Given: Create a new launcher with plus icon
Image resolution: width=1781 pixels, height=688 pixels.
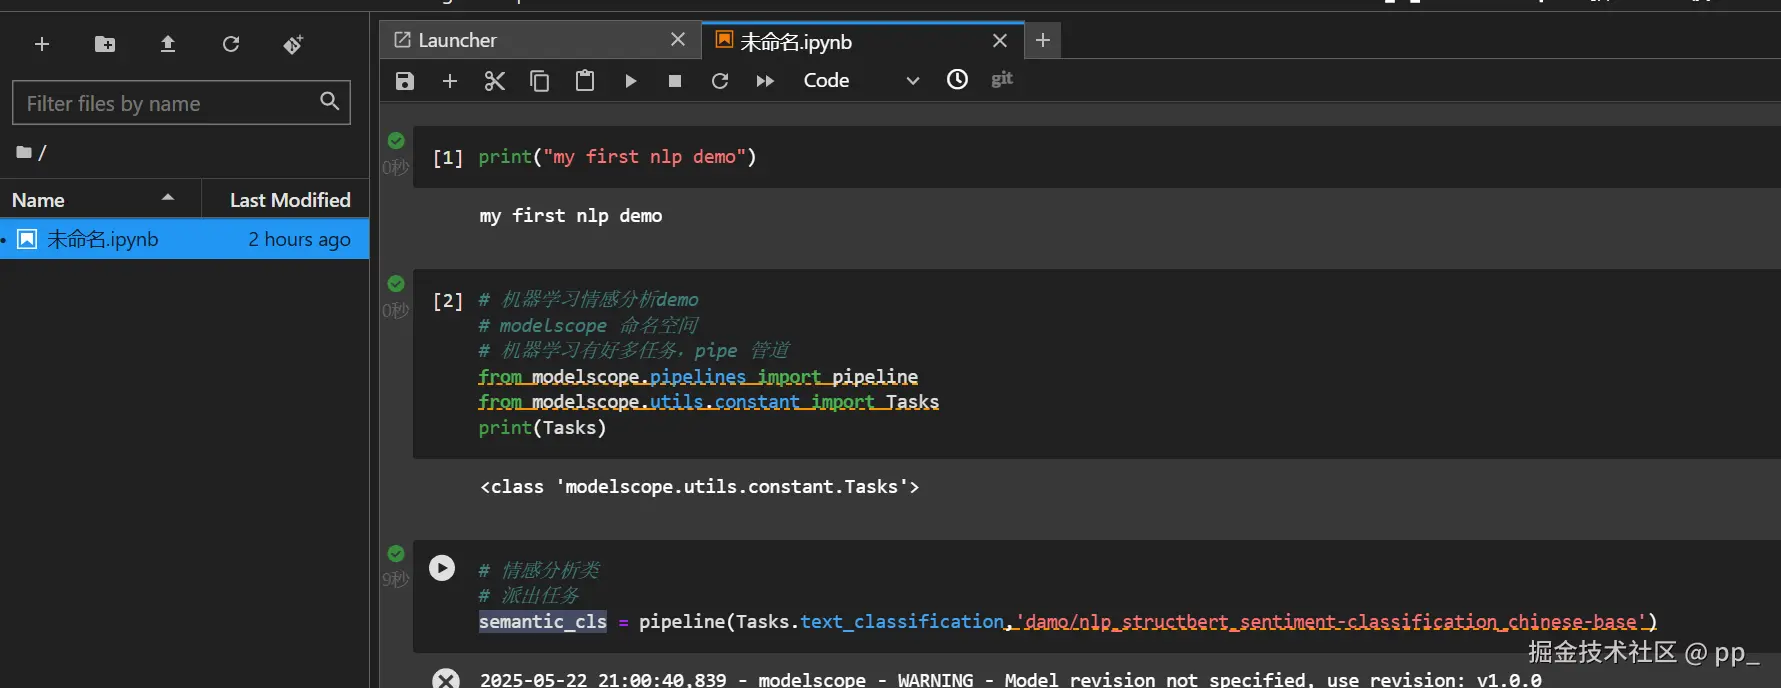Looking at the screenshot, I should (42, 44).
